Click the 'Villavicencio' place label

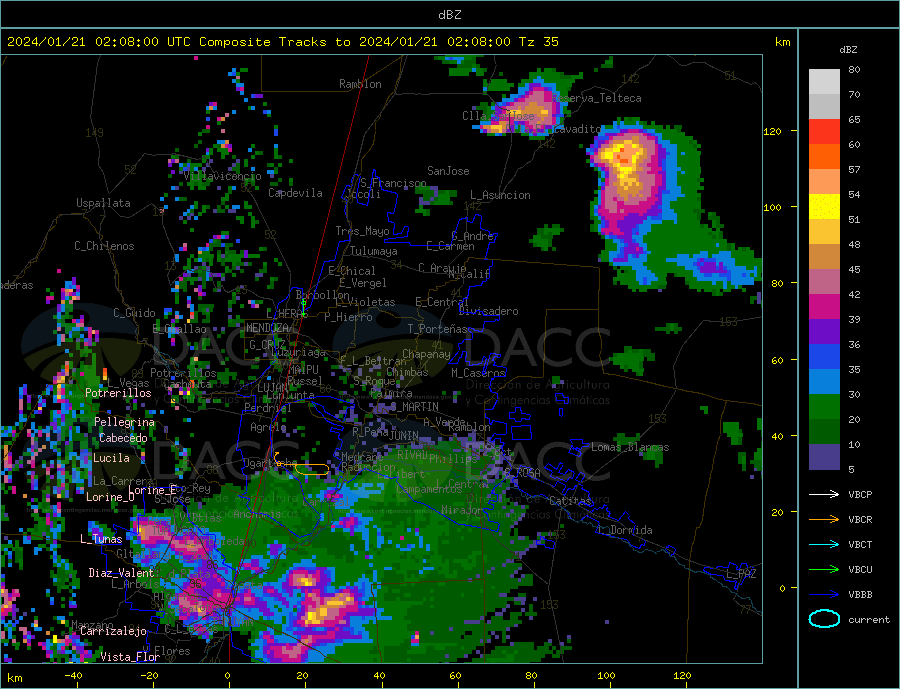tap(222, 176)
